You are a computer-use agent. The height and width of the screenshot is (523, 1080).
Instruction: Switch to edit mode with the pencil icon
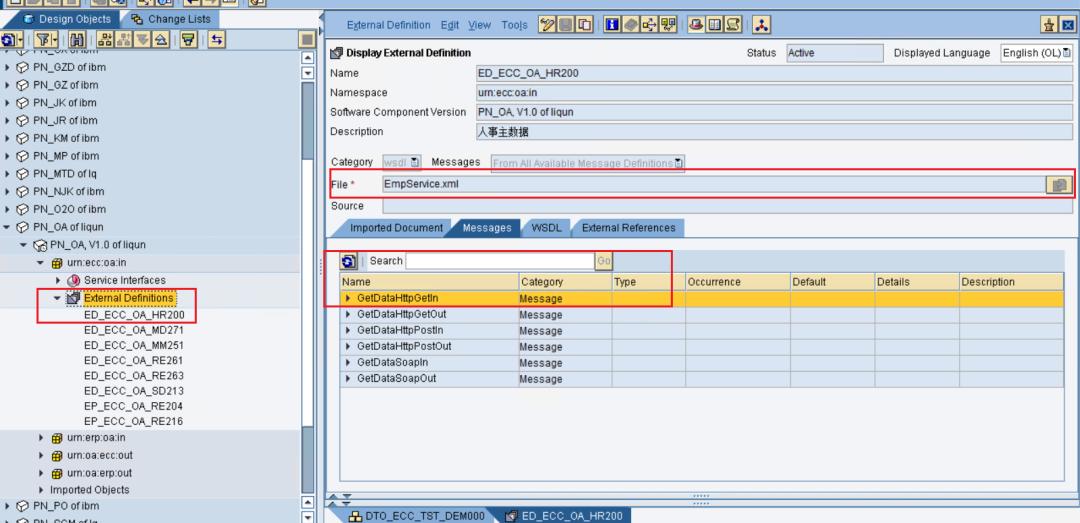[547, 25]
